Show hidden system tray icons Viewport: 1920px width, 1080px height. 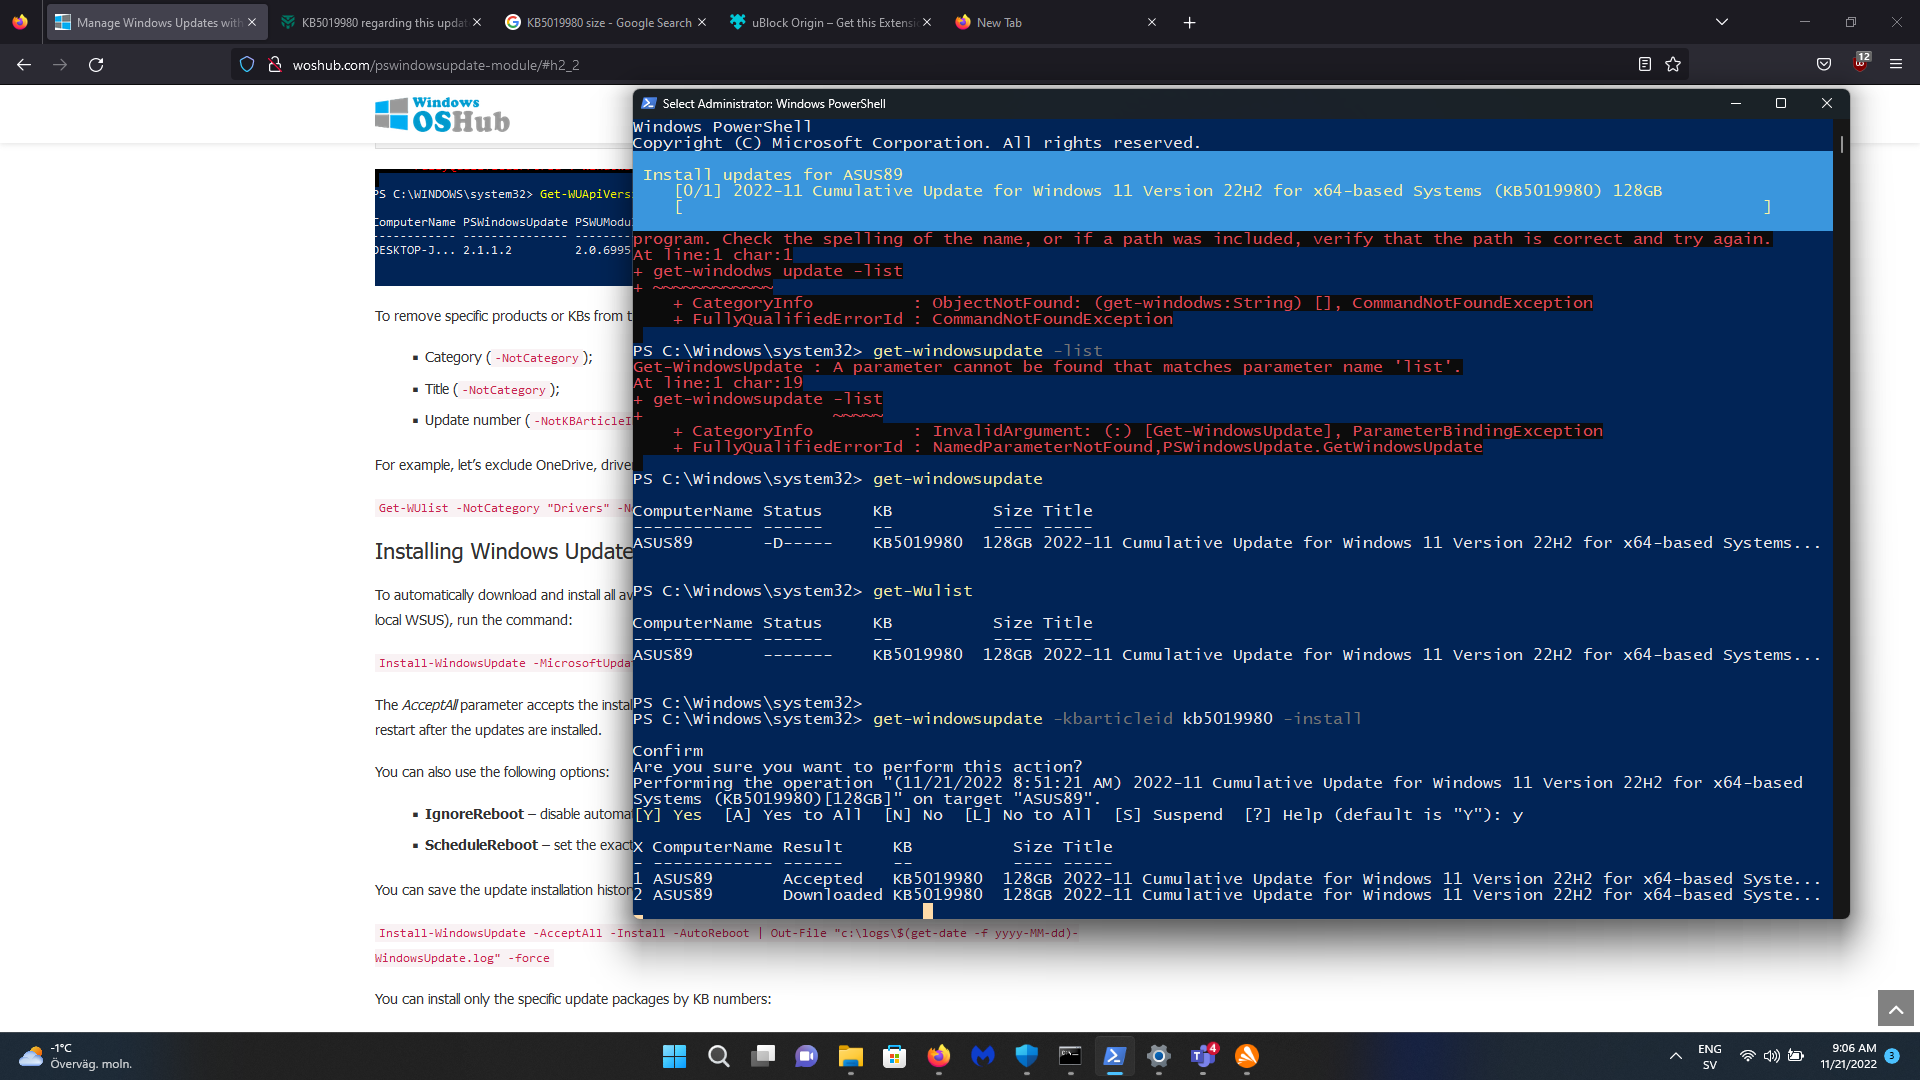[x=1675, y=1056]
